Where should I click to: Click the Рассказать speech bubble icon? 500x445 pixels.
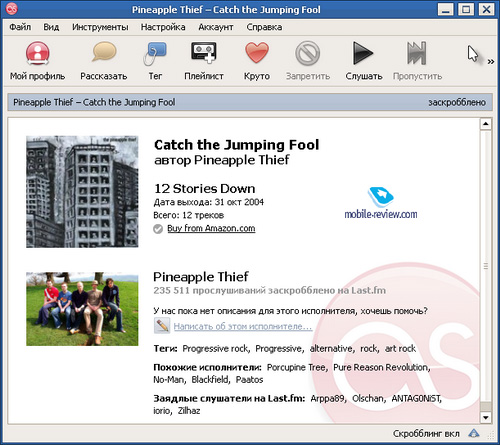pos(104,52)
